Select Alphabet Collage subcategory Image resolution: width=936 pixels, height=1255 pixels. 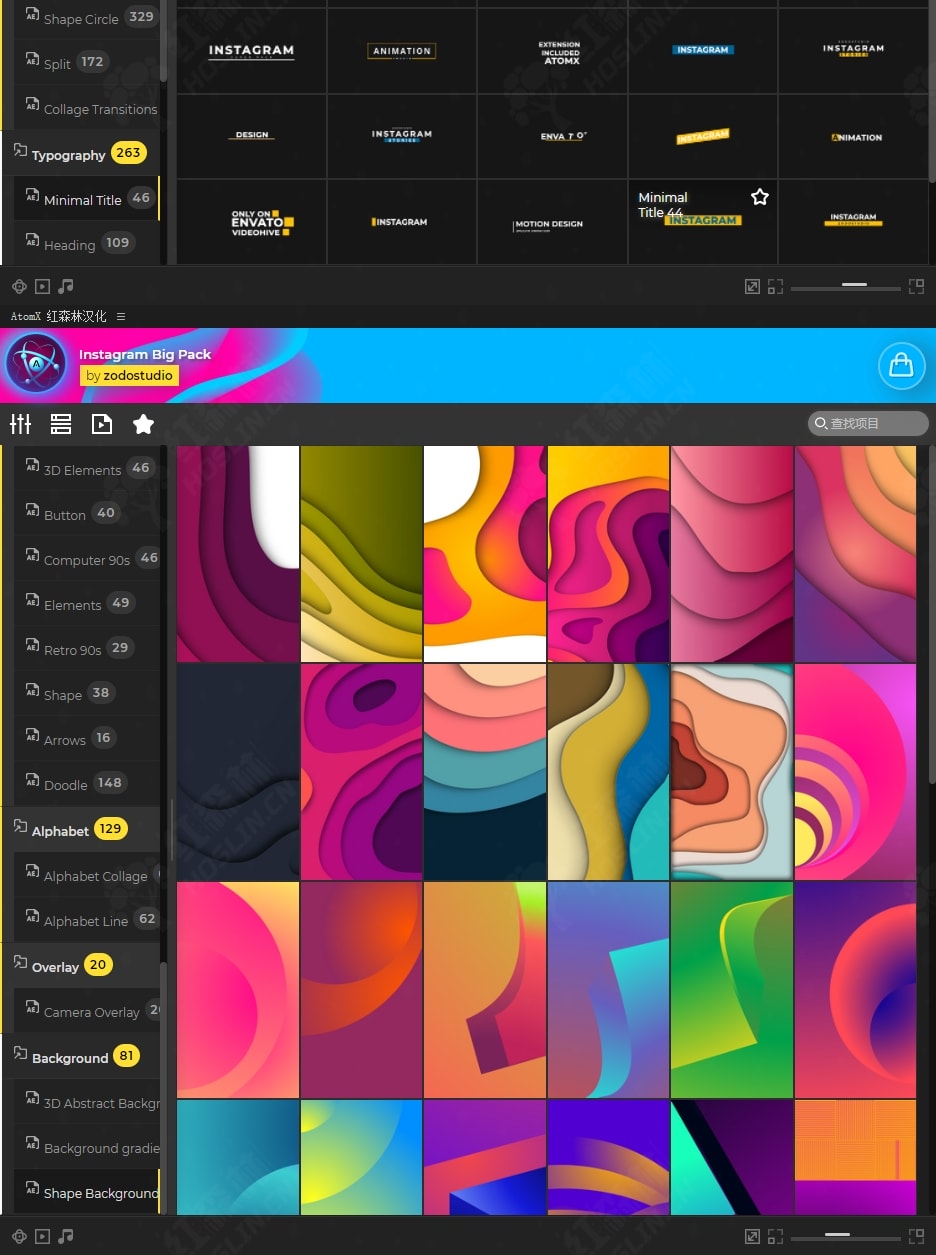(87, 875)
